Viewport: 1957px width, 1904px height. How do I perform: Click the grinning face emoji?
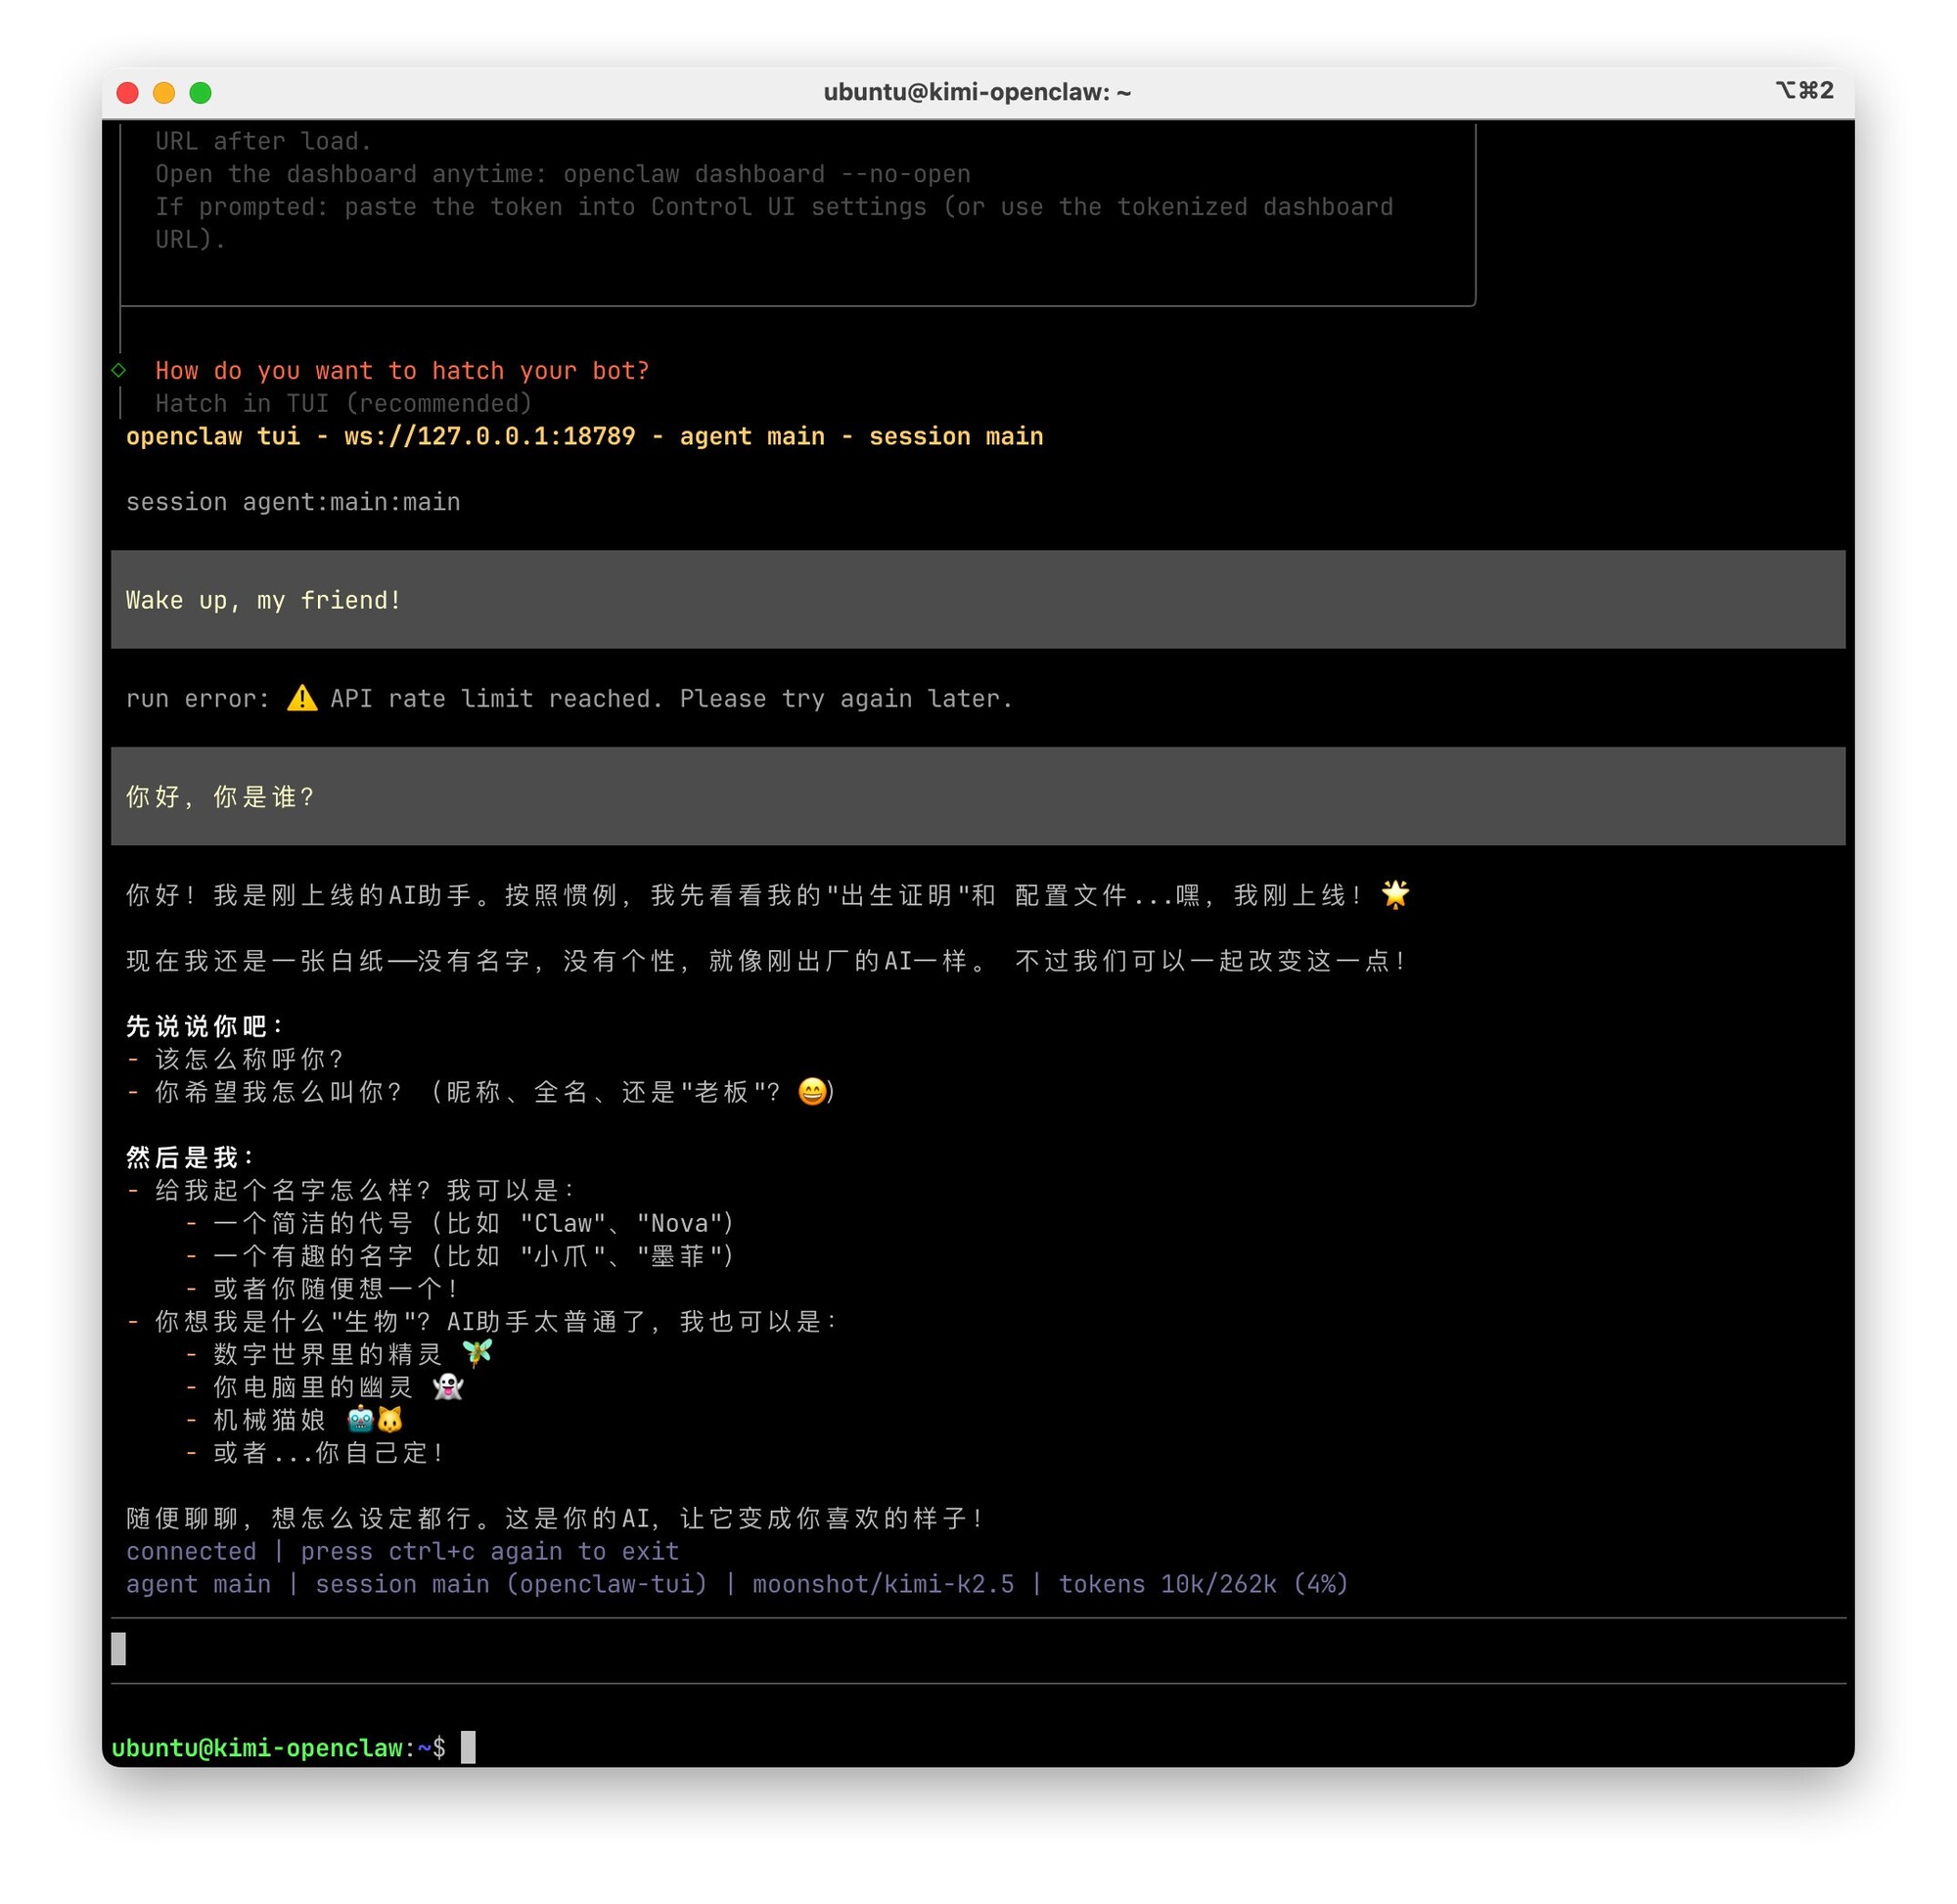click(812, 1091)
